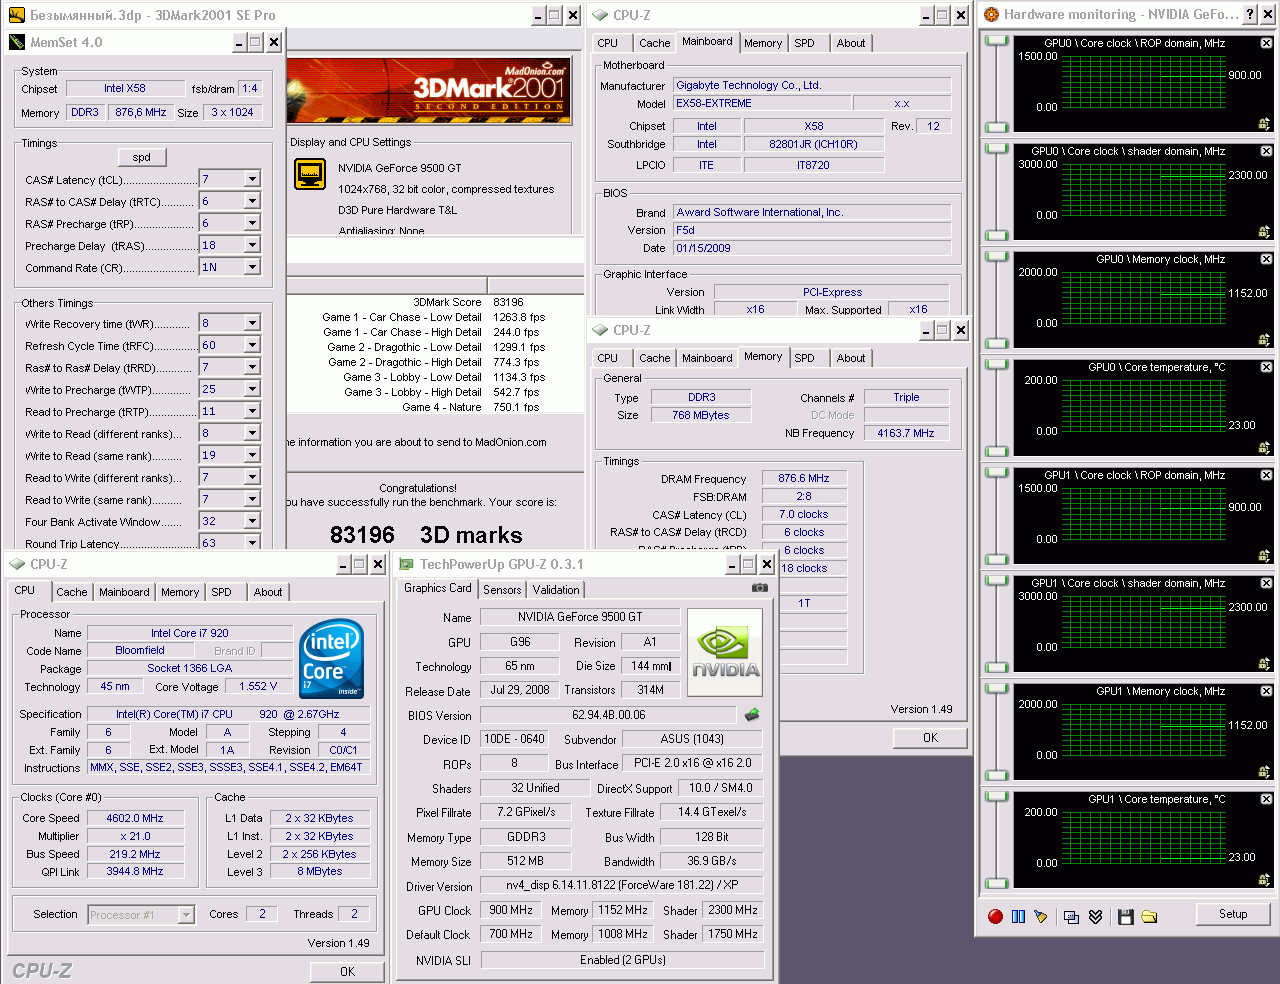Remove the GPU1 Core clock ROP domain graph with its X
The height and width of the screenshot is (984, 1280).
coord(1266,475)
